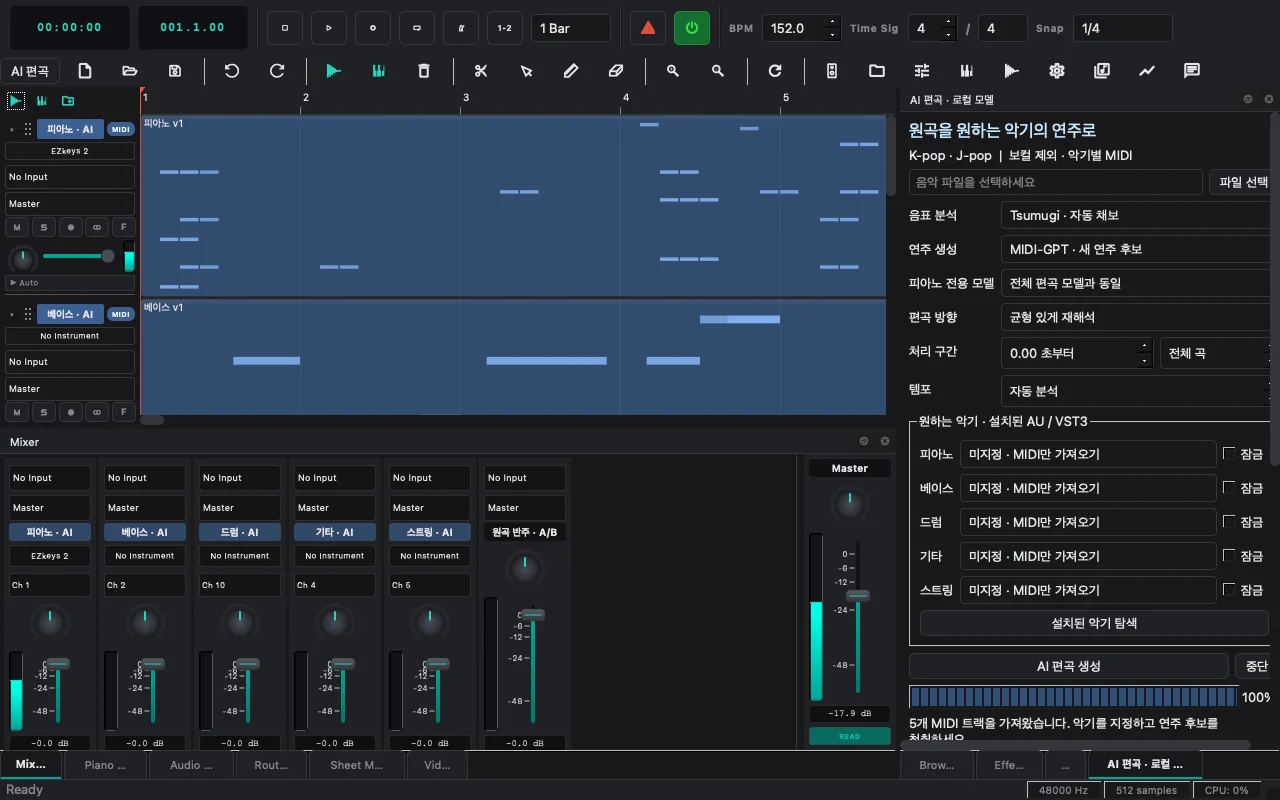Click the READ button under Master

(849, 736)
